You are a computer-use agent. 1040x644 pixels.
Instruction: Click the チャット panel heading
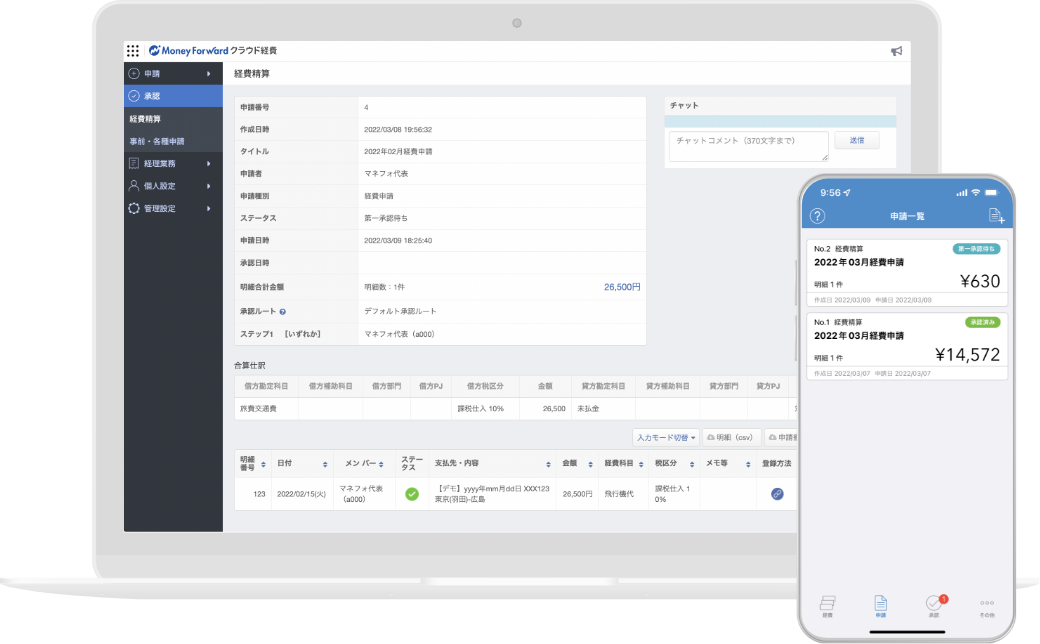[684, 105]
